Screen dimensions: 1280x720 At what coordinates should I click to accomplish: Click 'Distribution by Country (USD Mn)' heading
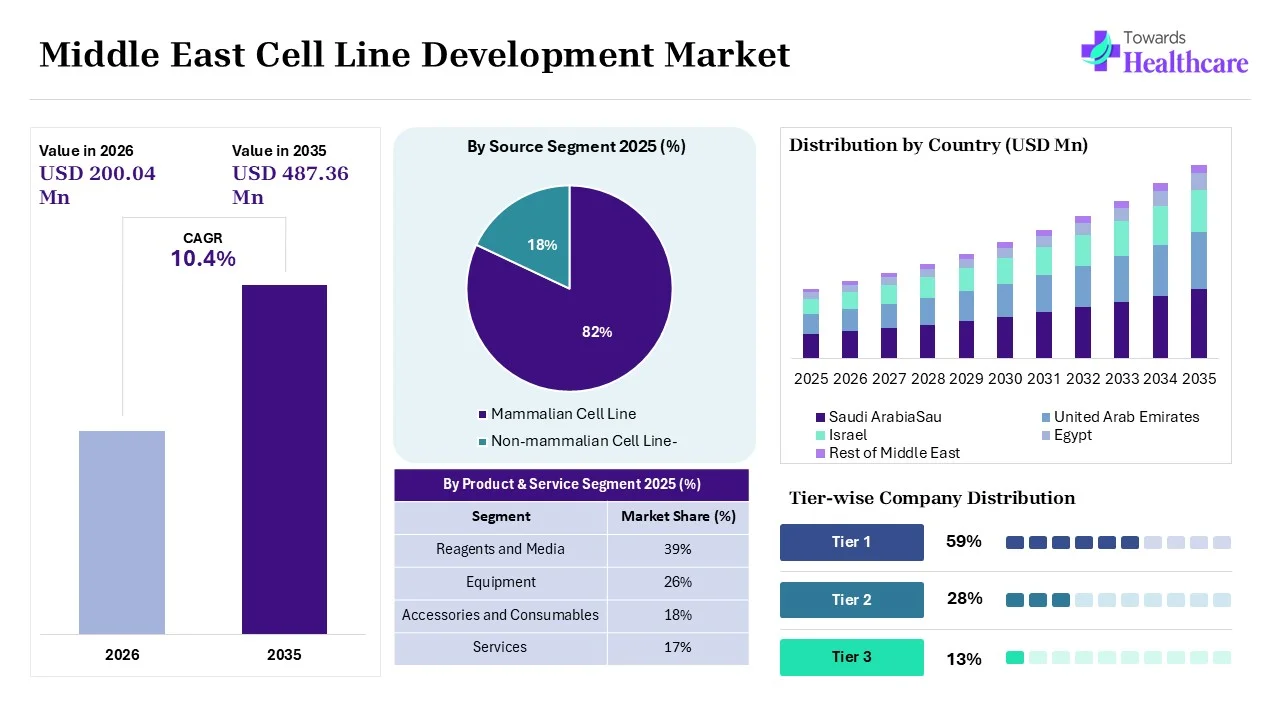[938, 145]
